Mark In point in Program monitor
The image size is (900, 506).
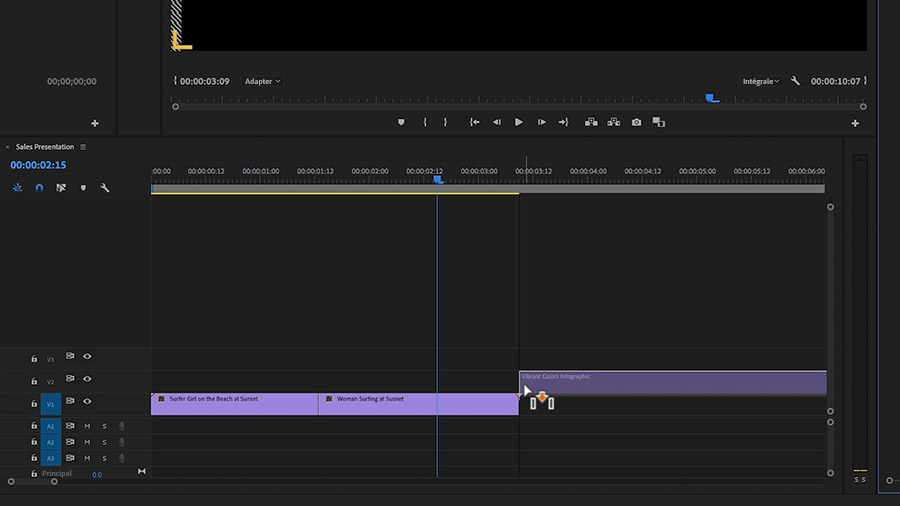click(x=425, y=122)
